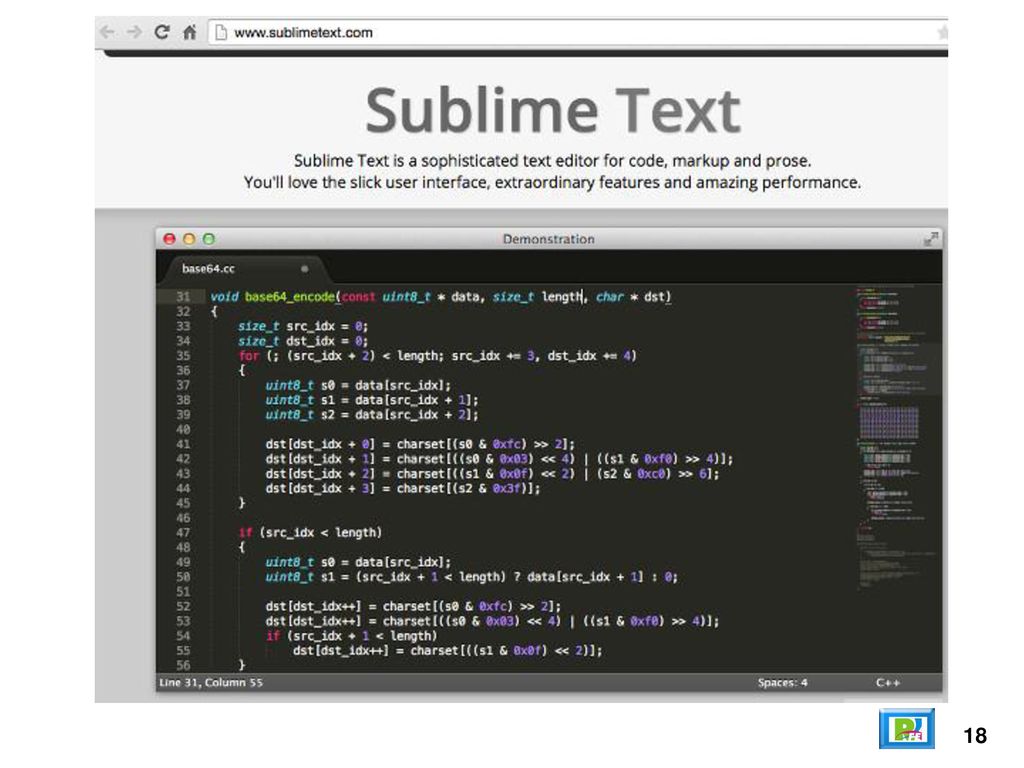Click the red close dot of Demonstration window
1024x768 pixels.
click(x=170, y=239)
